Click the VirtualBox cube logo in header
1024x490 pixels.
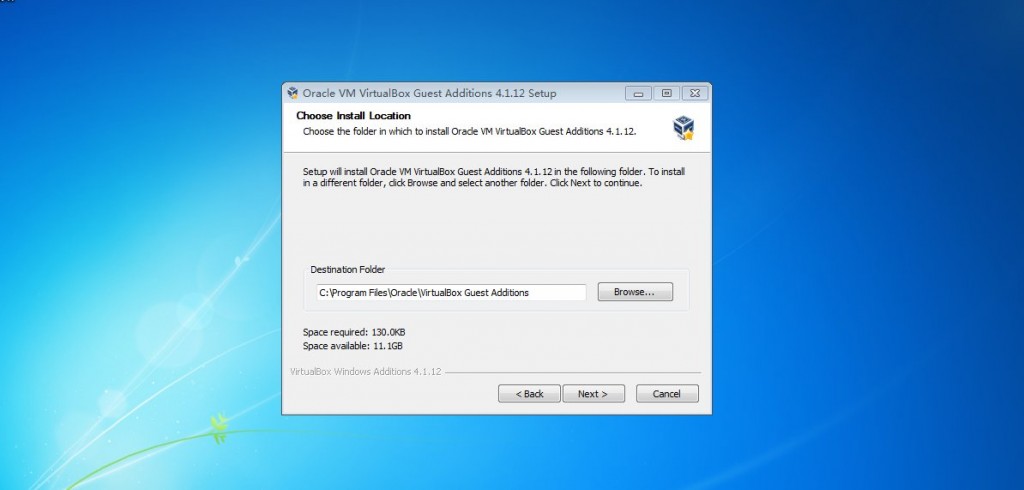click(x=683, y=127)
